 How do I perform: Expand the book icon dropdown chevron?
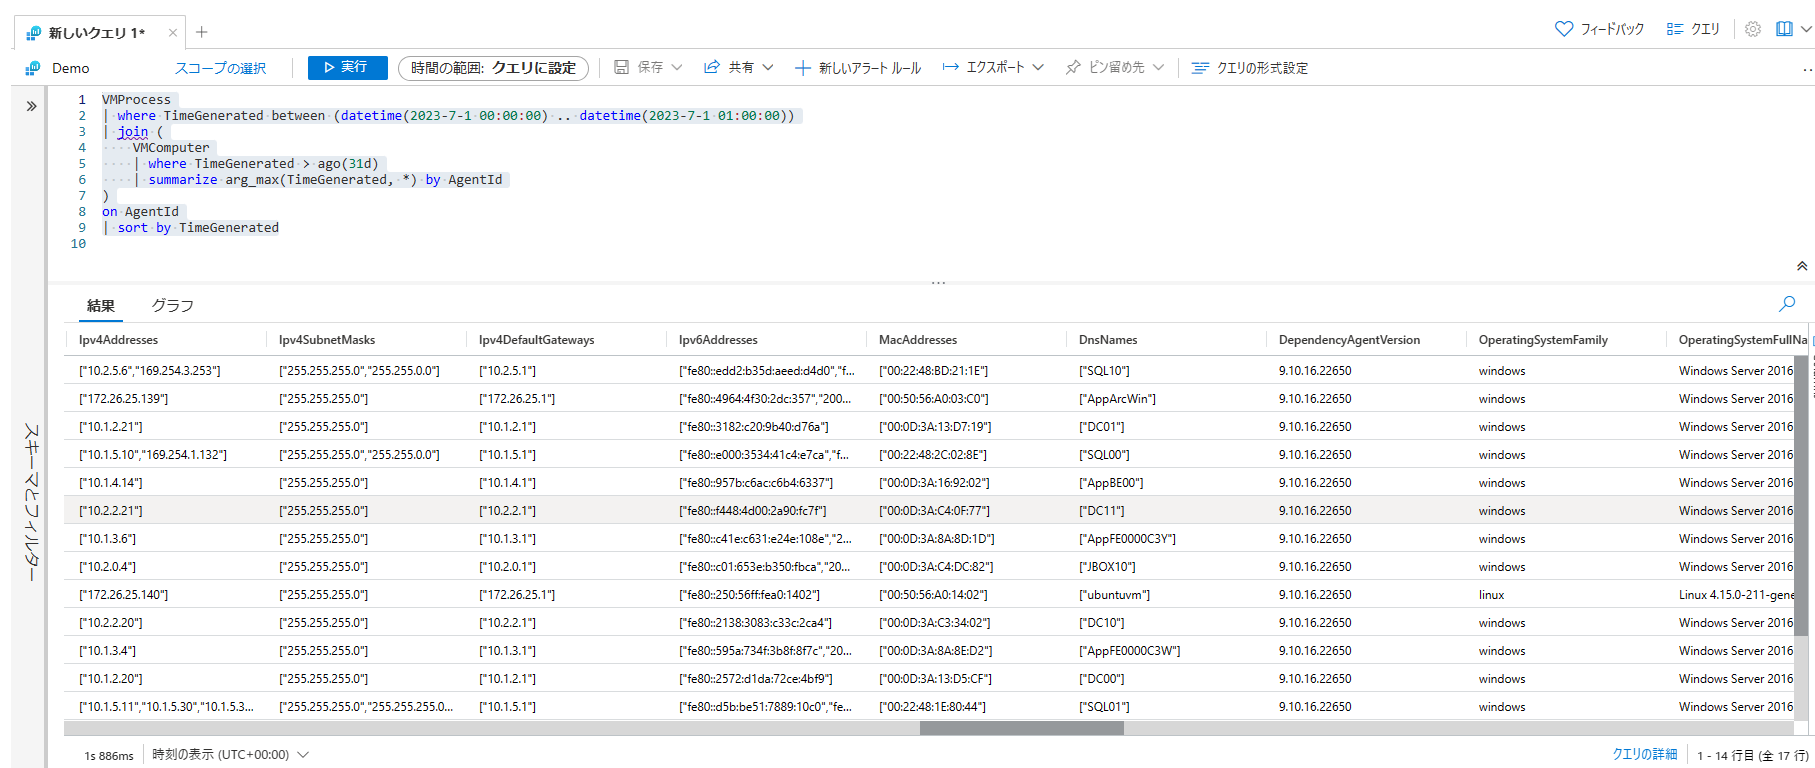pos(1806,29)
